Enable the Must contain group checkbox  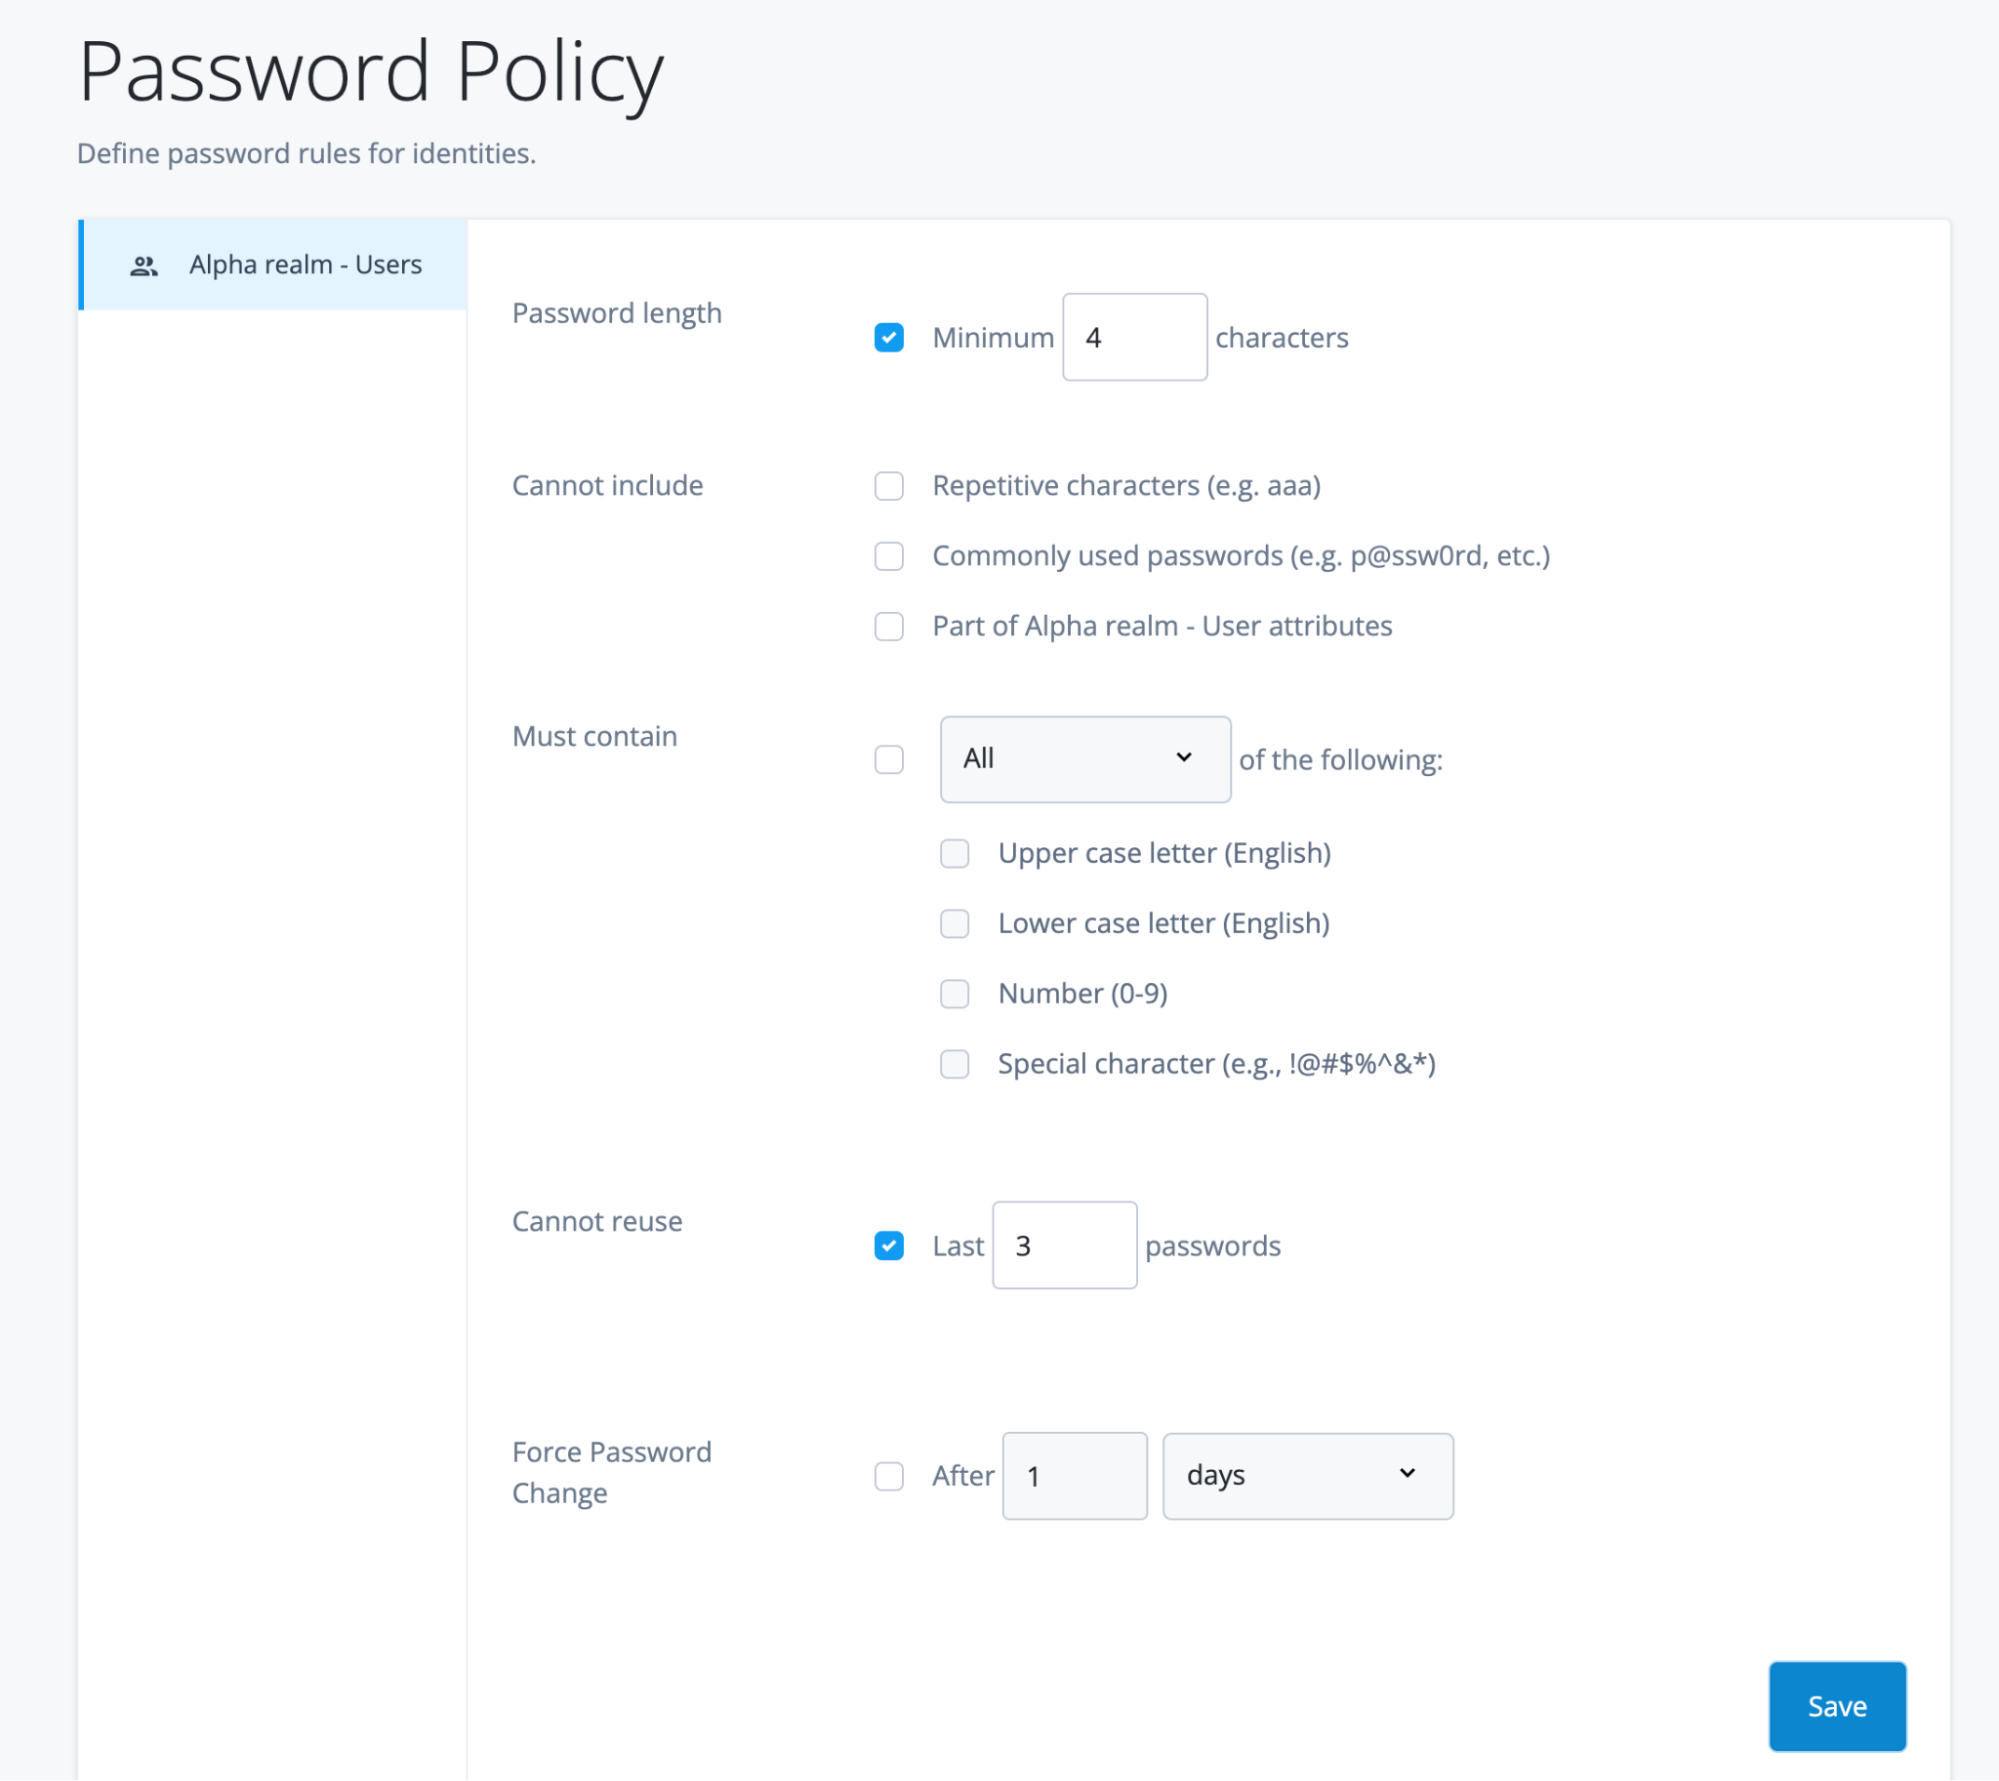pyautogui.click(x=889, y=756)
